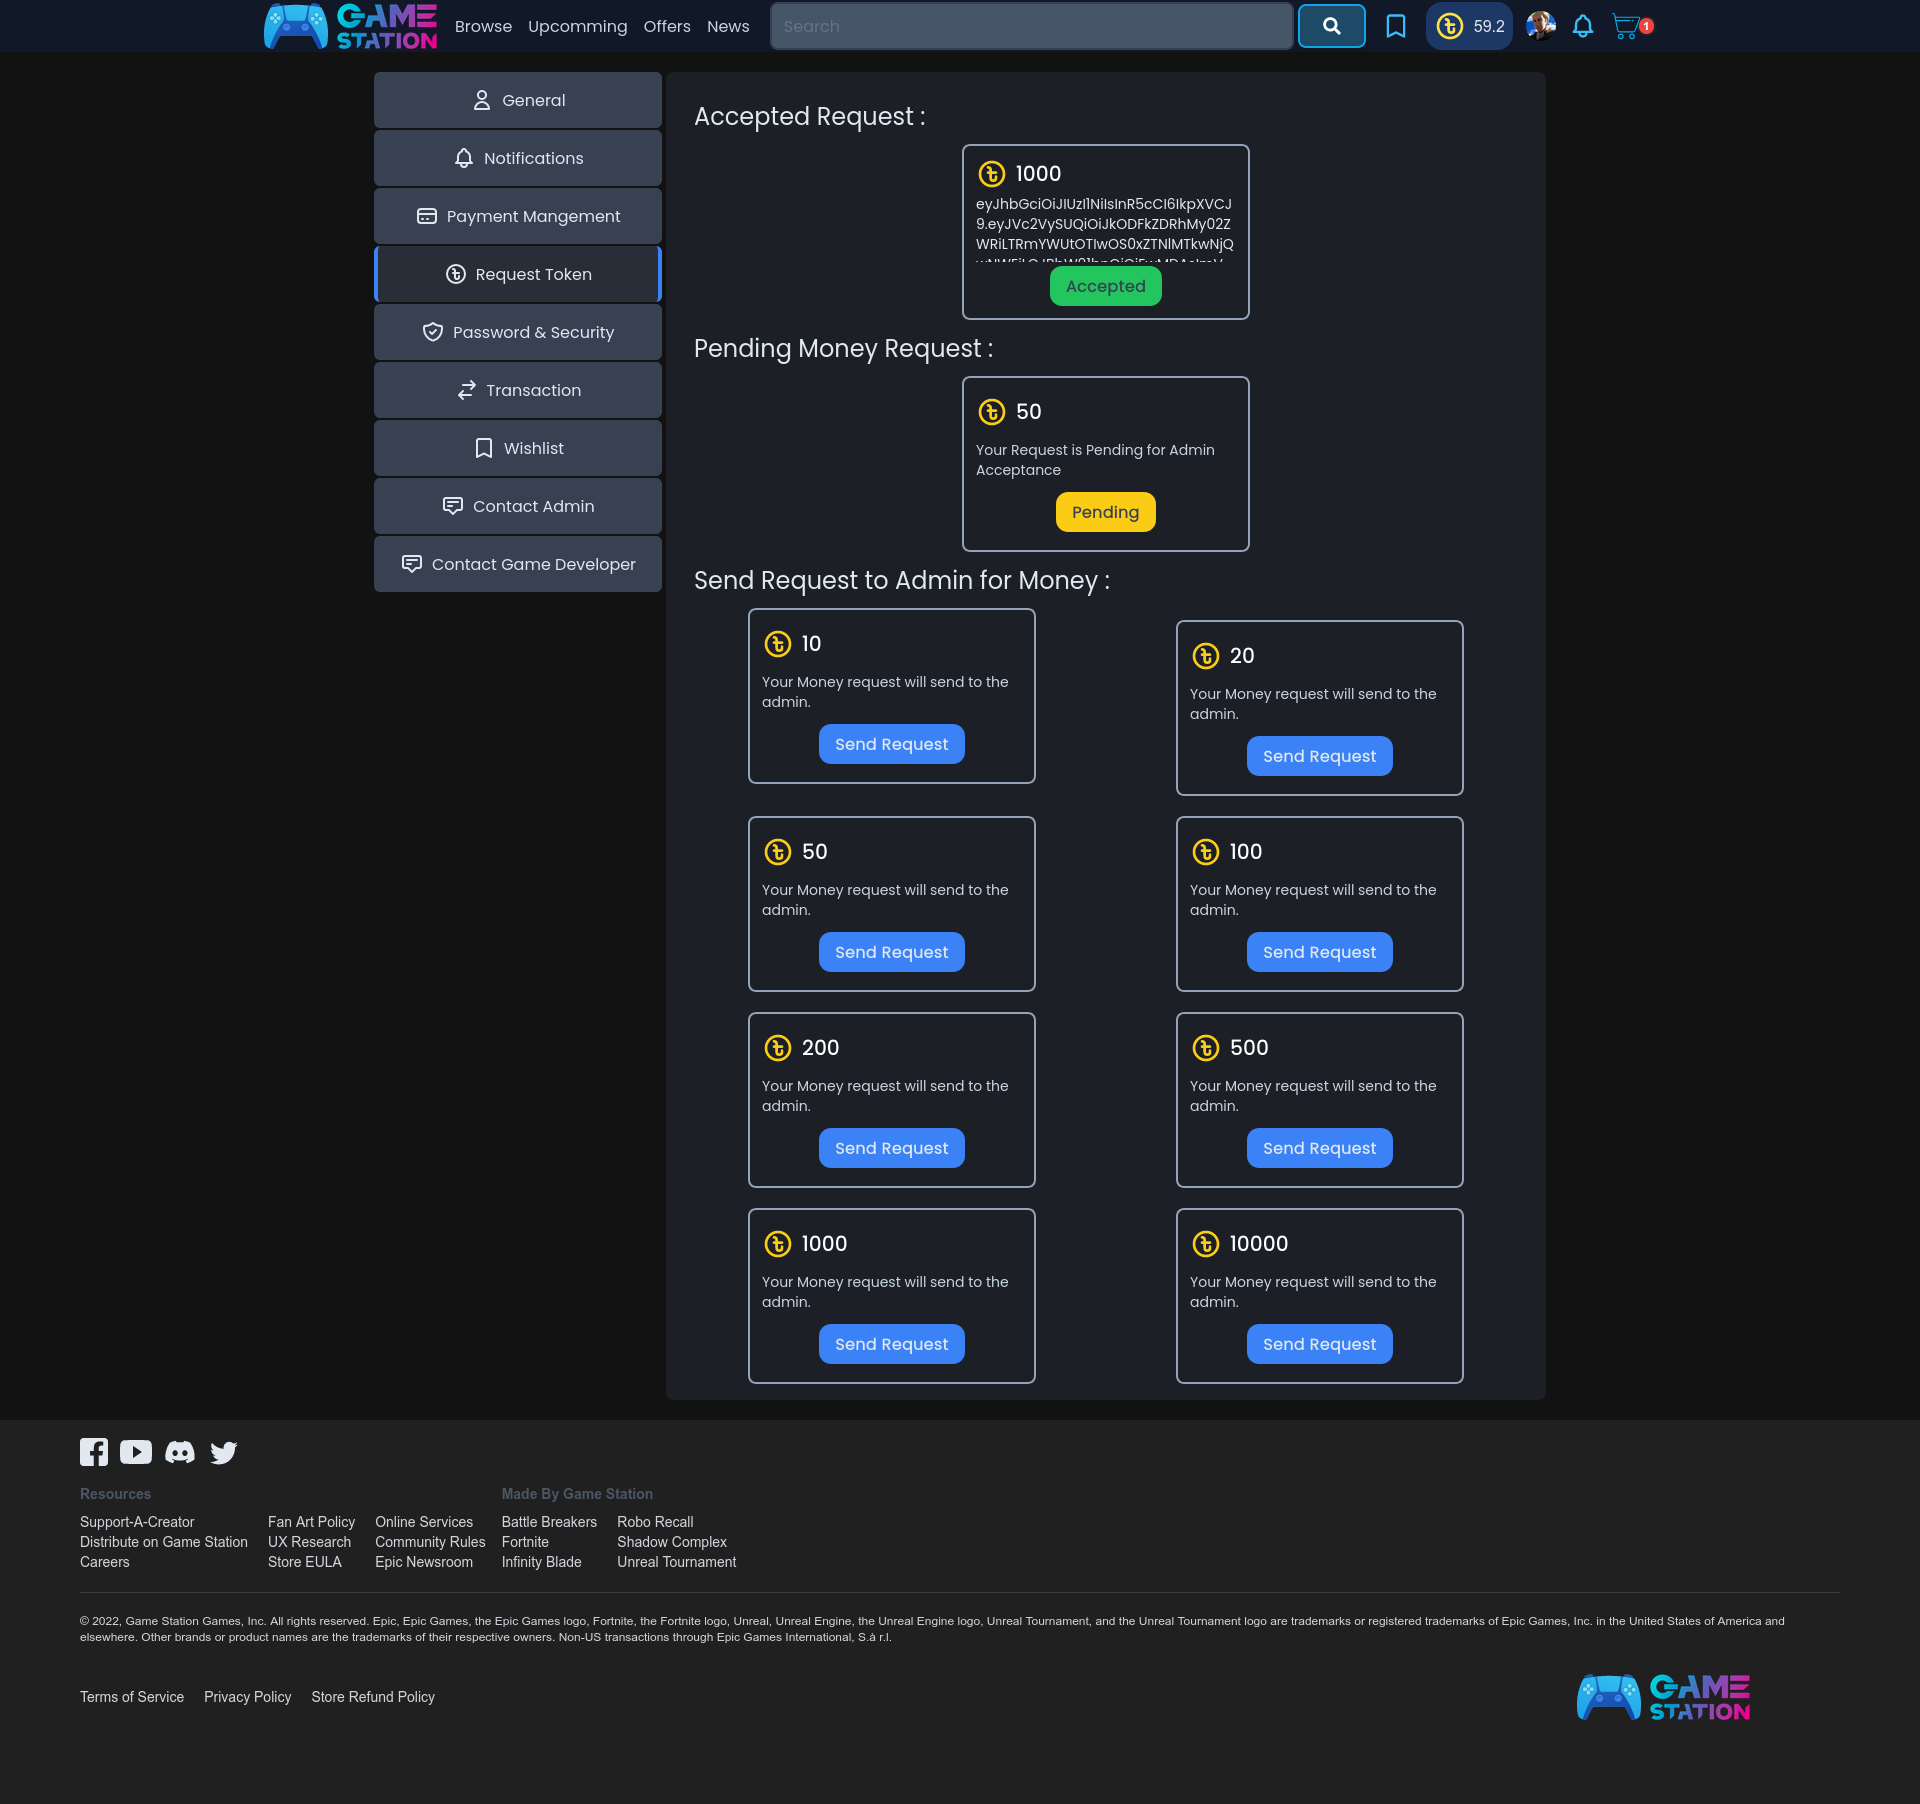The image size is (1920, 1804).
Task: Open the Twitter bird icon in footer
Action: click(x=224, y=1452)
